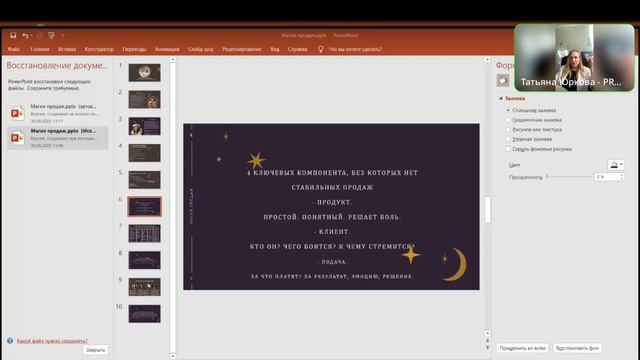
Task: Click the Tell Me lightbulb icon
Action: (x=320, y=49)
